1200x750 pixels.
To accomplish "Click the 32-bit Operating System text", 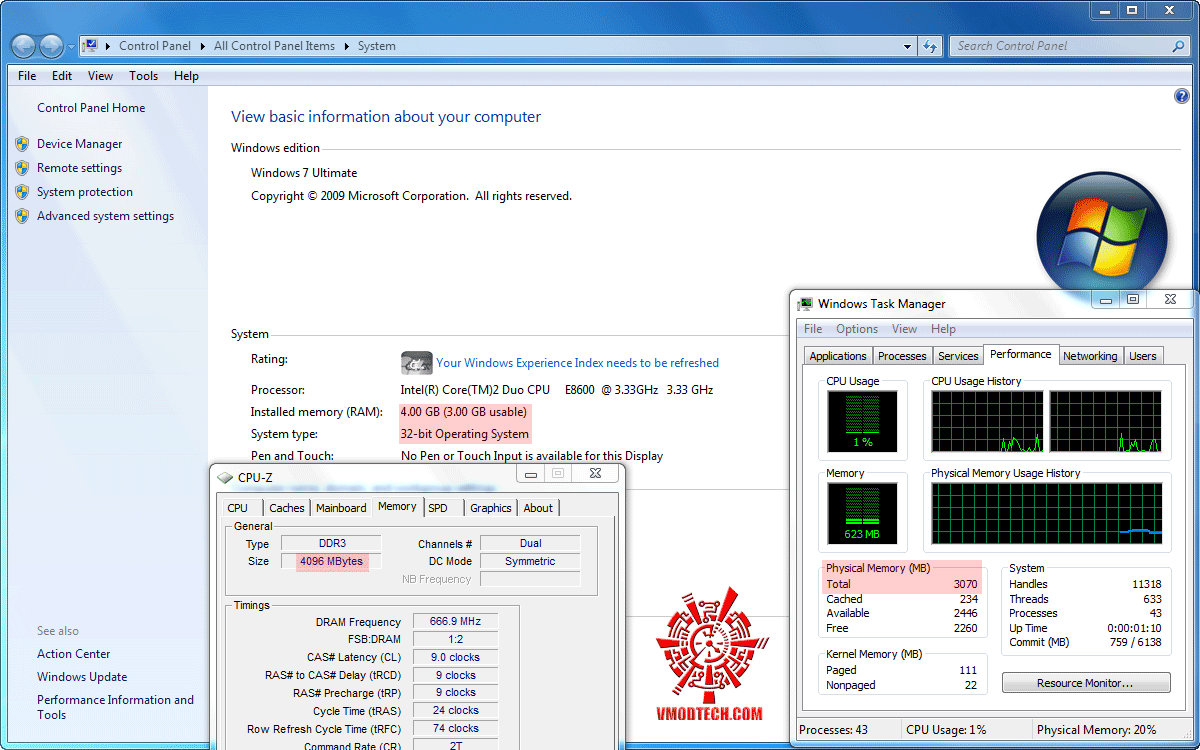I will click(464, 434).
